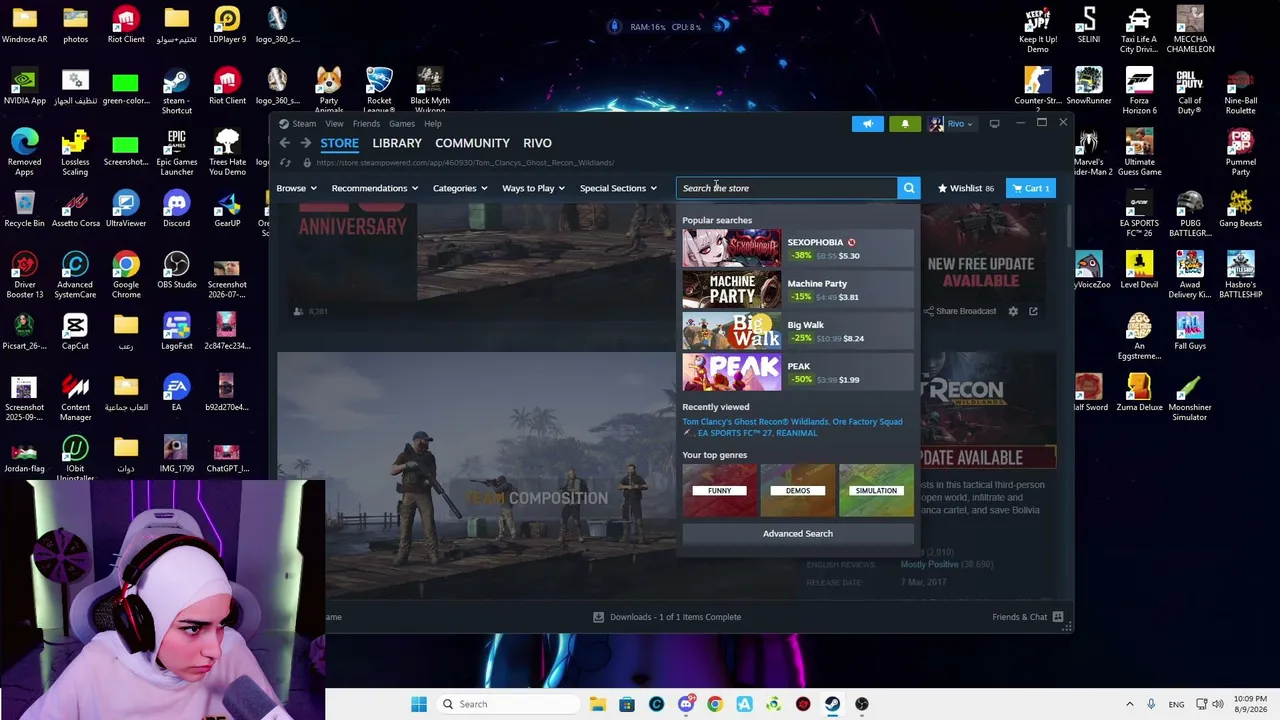Screen dimensions: 1280x720
Task: Open Downloads status in Steam footer
Action: 667,617
